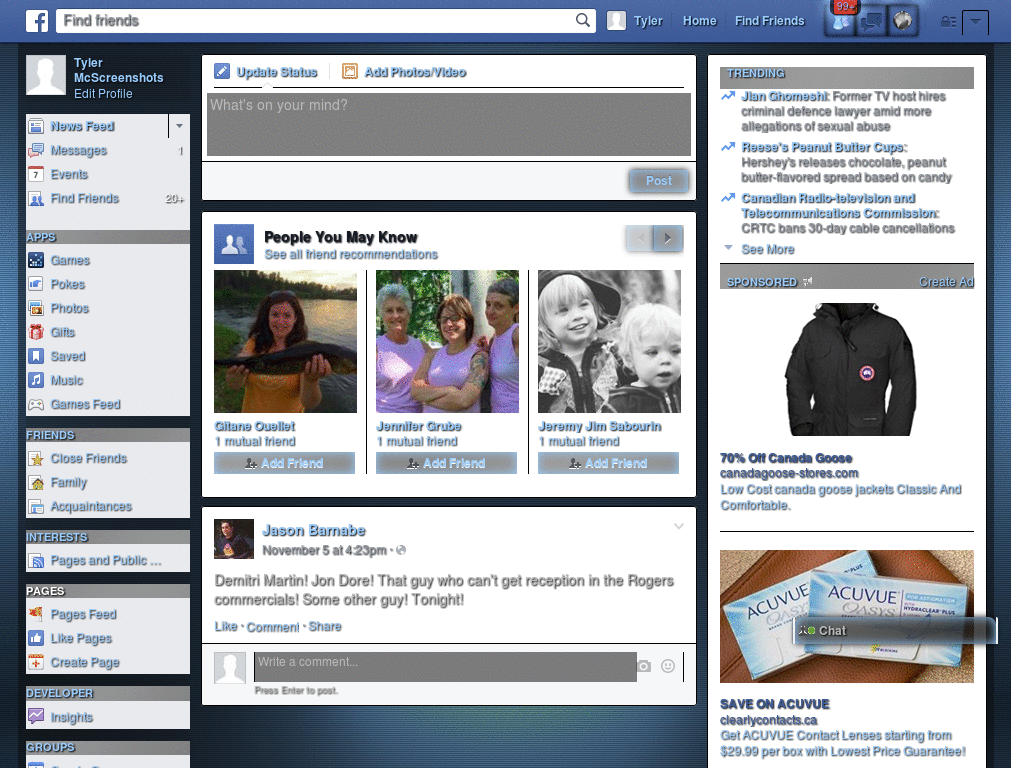
Task: Open the comment emoji smiley icon
Action: tap(667, 666)
